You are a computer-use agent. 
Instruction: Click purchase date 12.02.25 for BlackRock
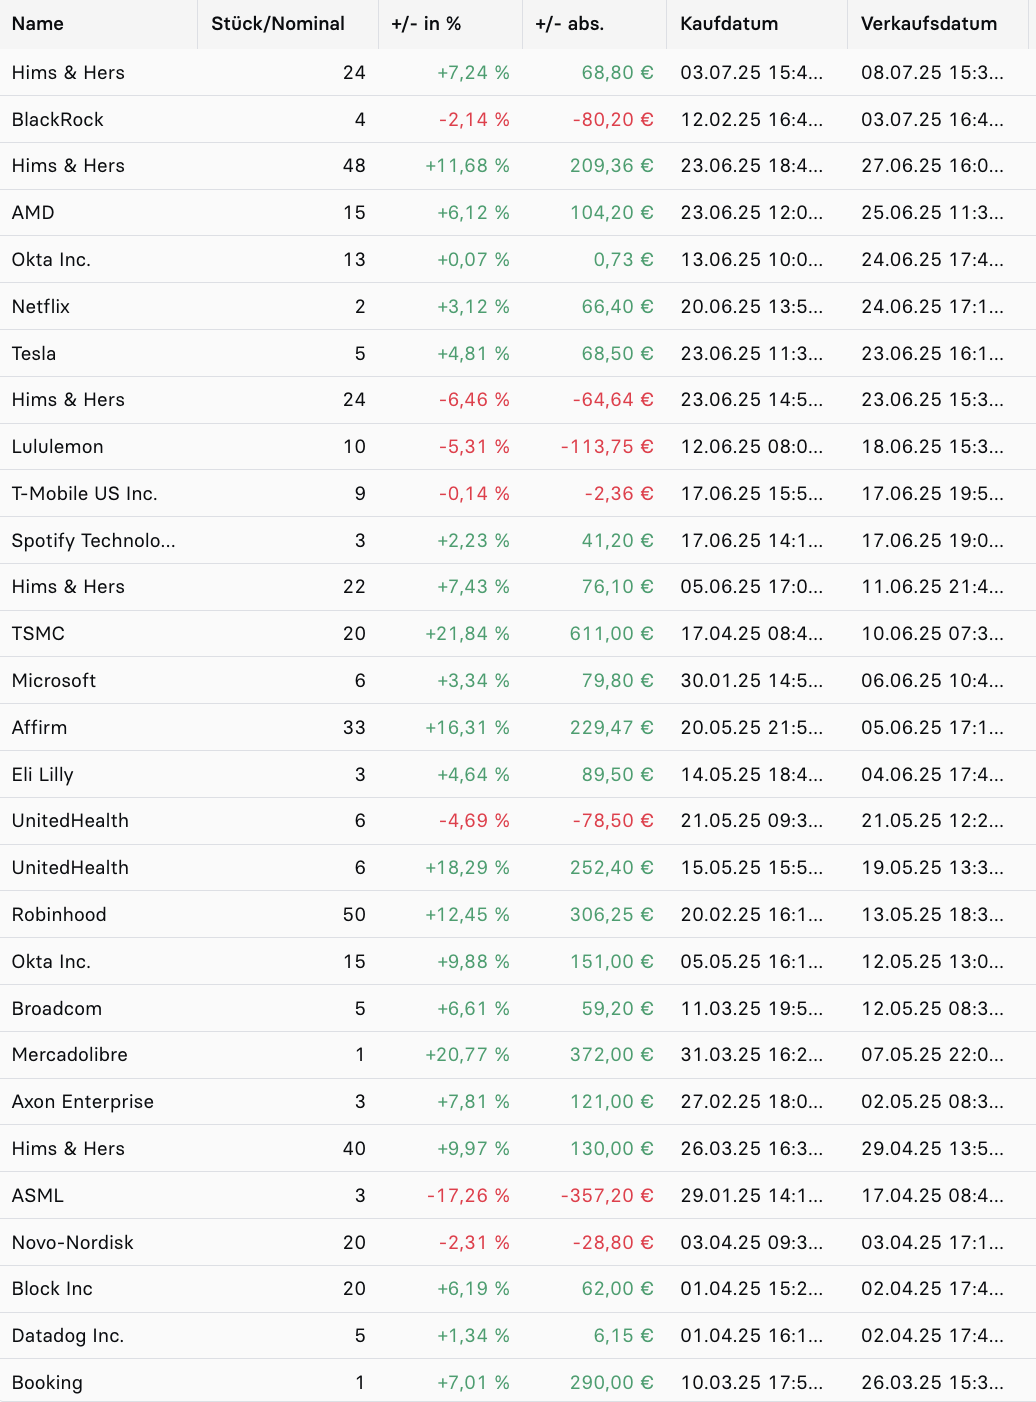(x=752, y=120)
